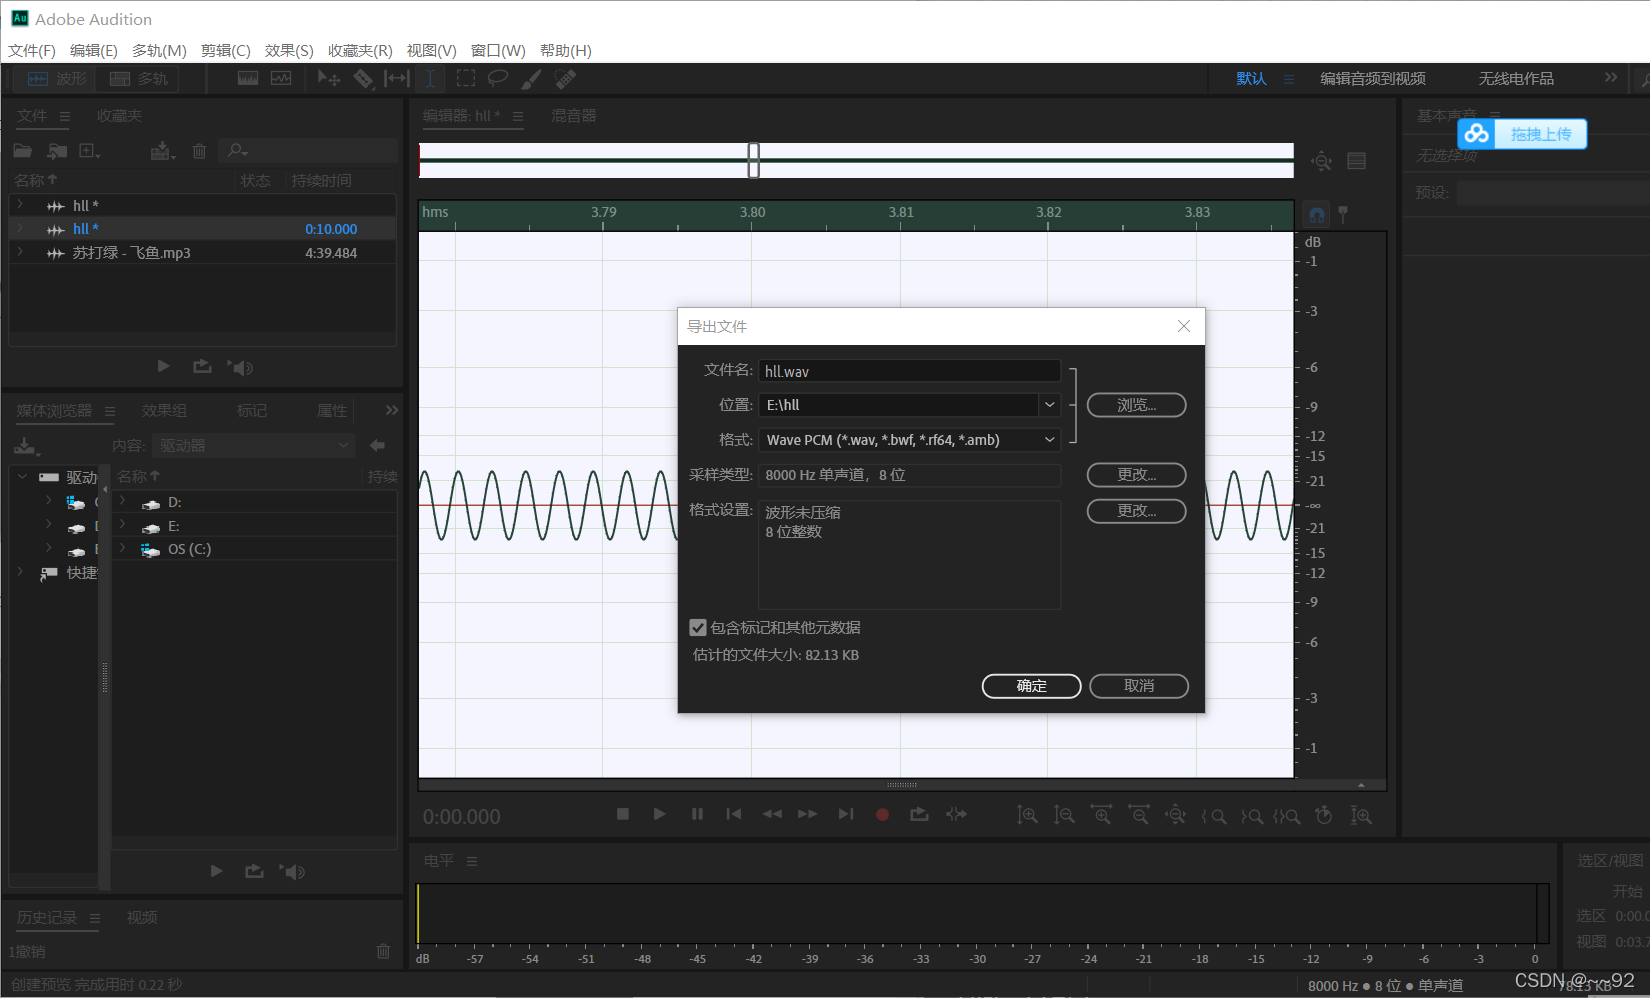Click the 拖拽上传 cloud upload button
This screenshot has width=1650, height=998.
1522,134
